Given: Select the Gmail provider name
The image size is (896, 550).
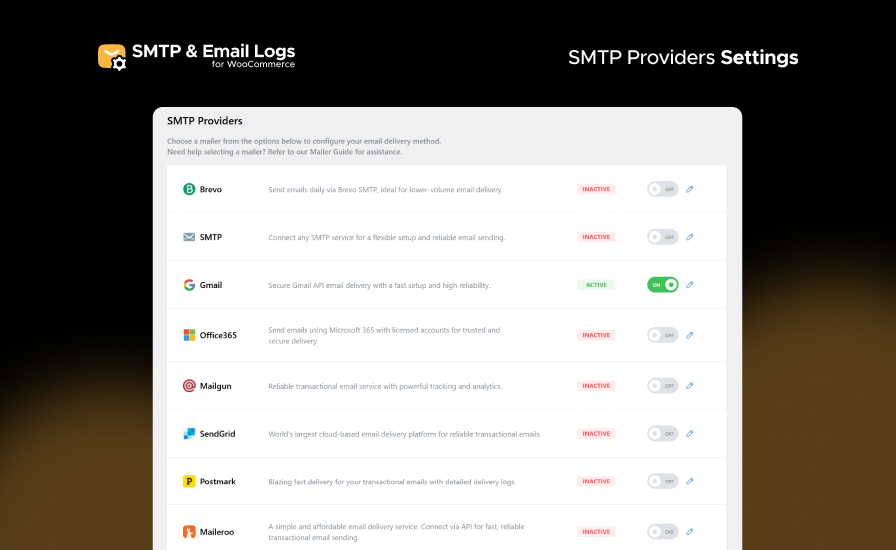Looking at the screenshot, I should (211, 285).
